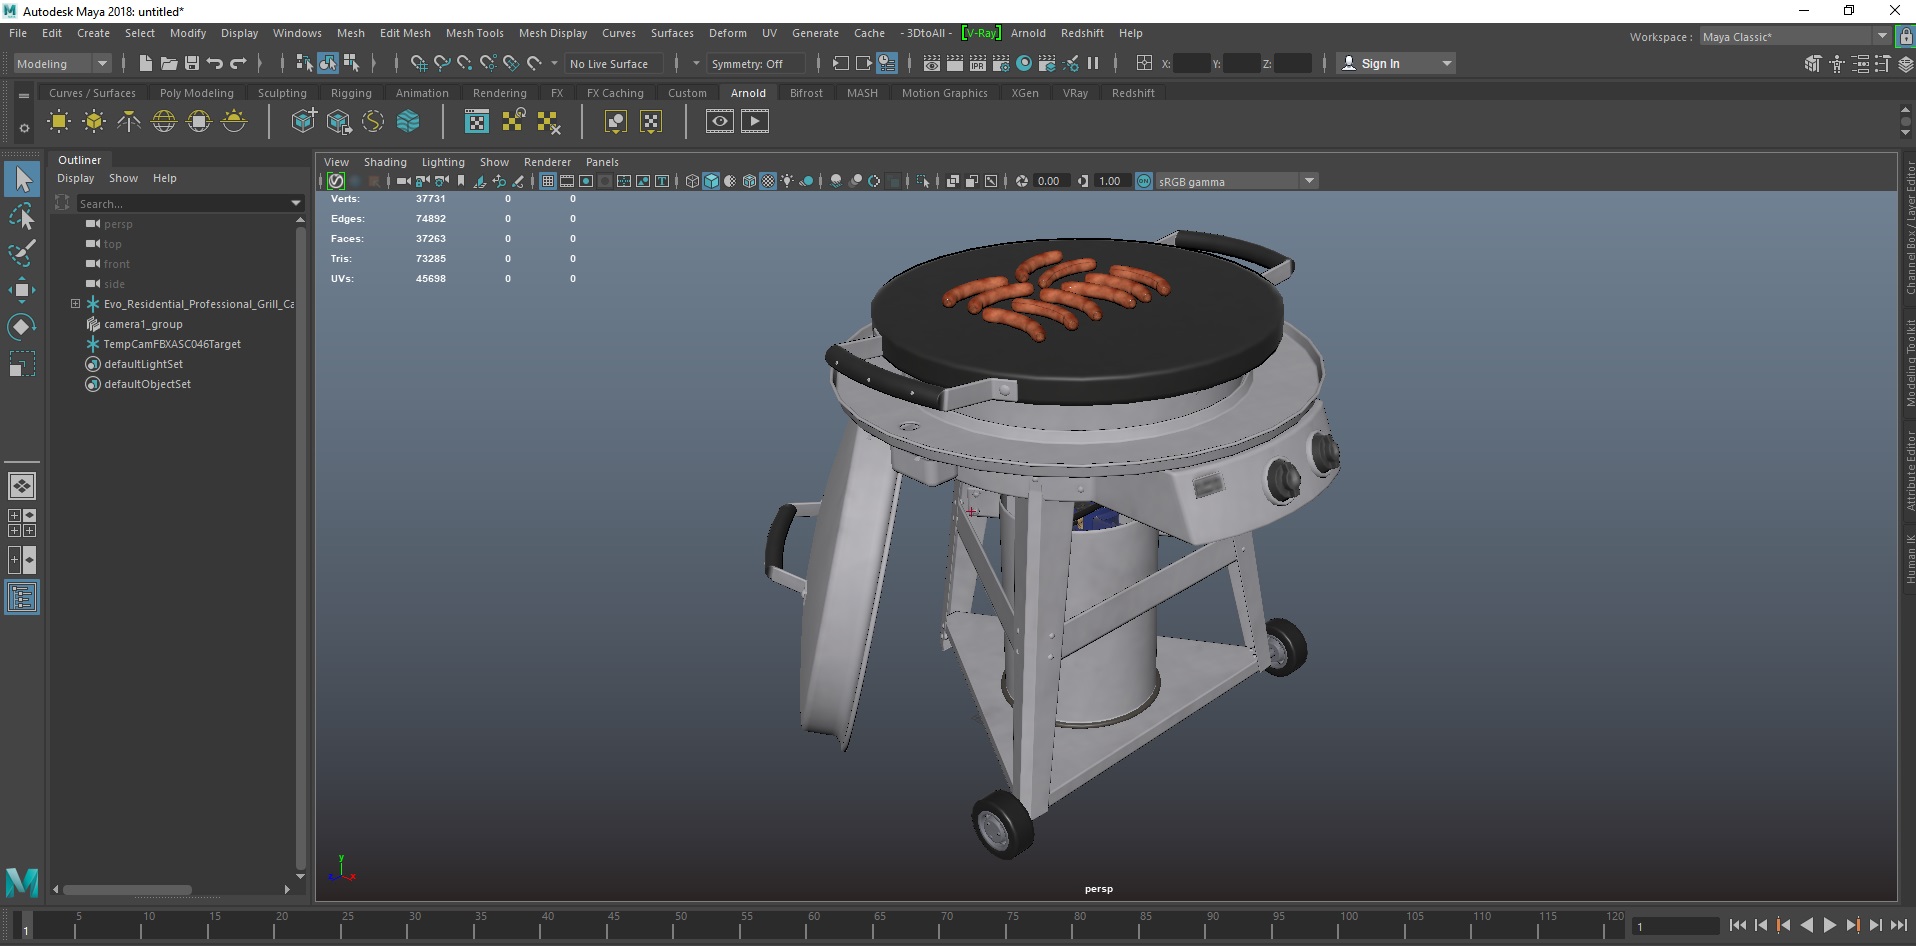Toggle Snap to Grids magnet icon
The image size is (1916, 946).
(x=419, y=63)
